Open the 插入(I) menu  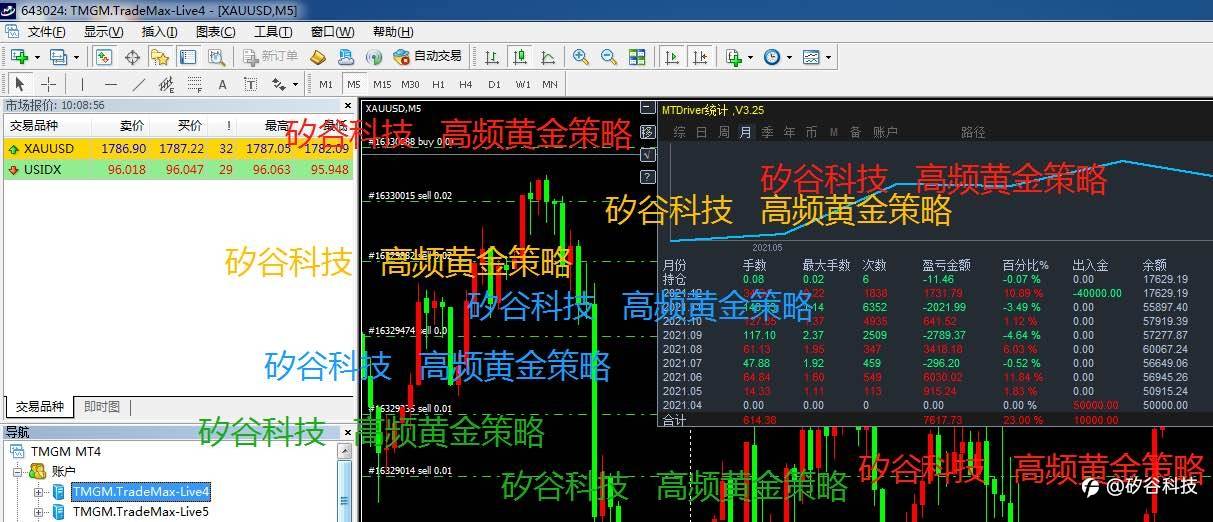(159, 31)
